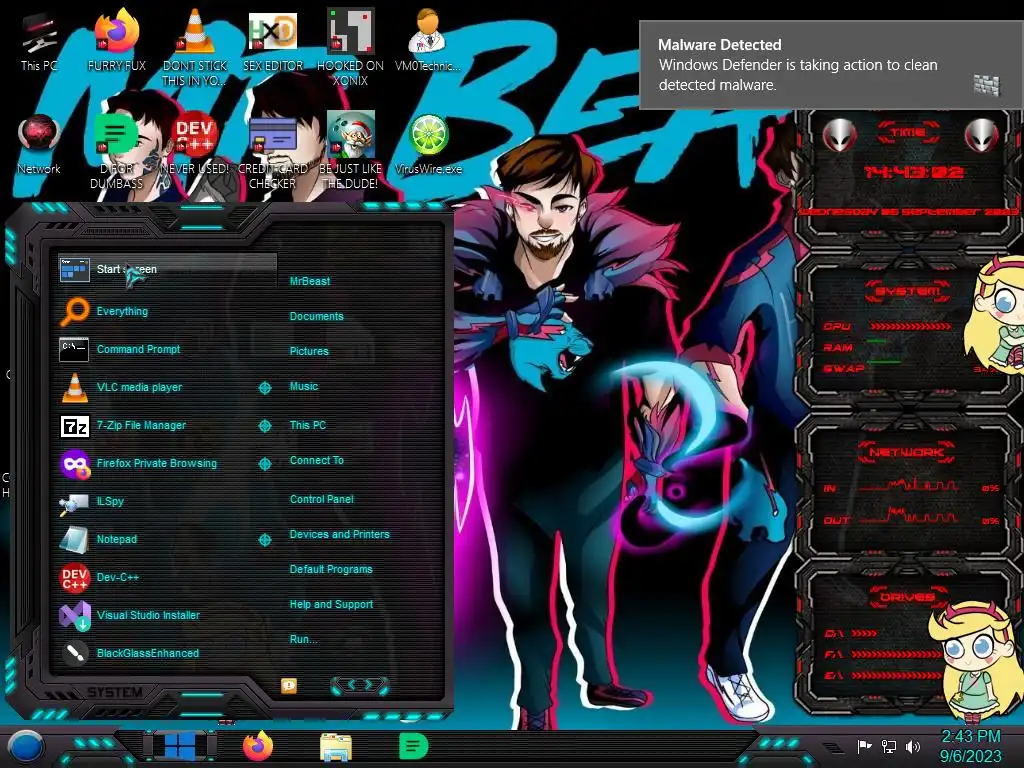The height and width of the screenshot is (768, 1024).
Task: Expand the Notepad jump list
Action: tap(264, 540)
